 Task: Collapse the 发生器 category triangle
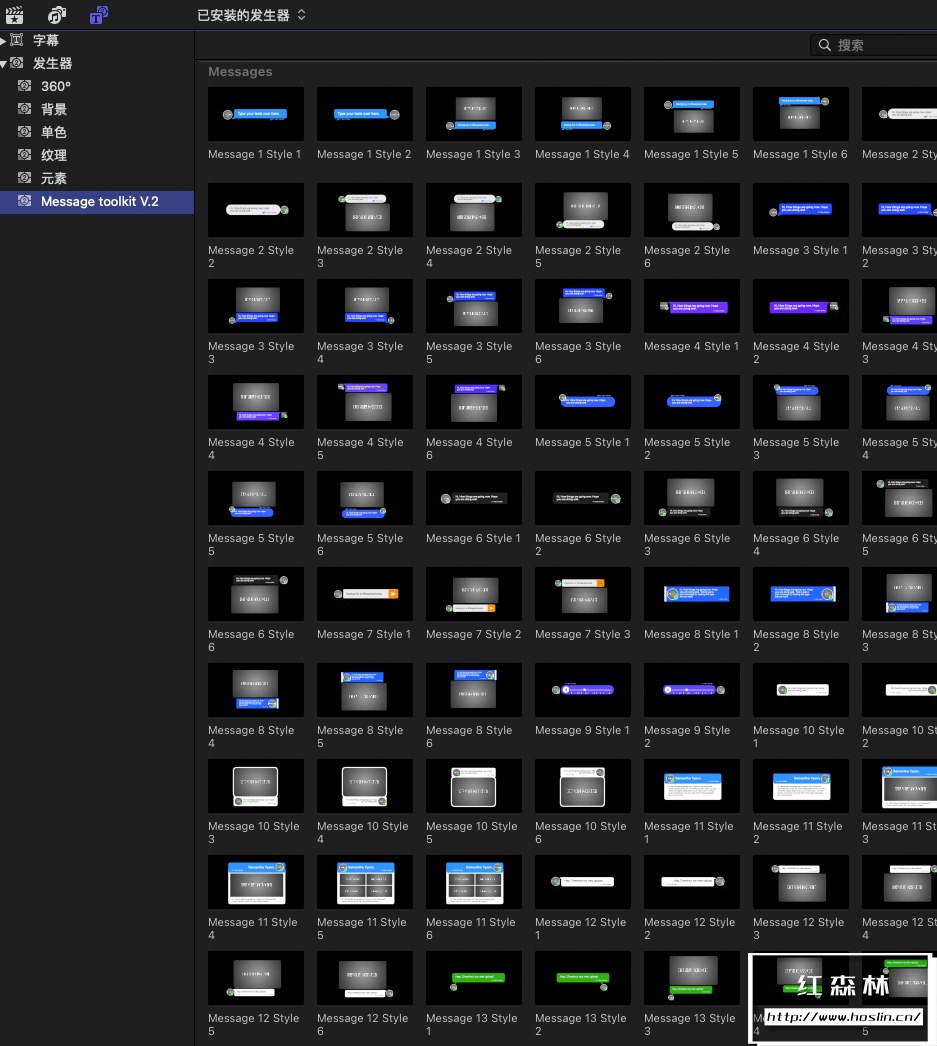(x=3, y=64)
